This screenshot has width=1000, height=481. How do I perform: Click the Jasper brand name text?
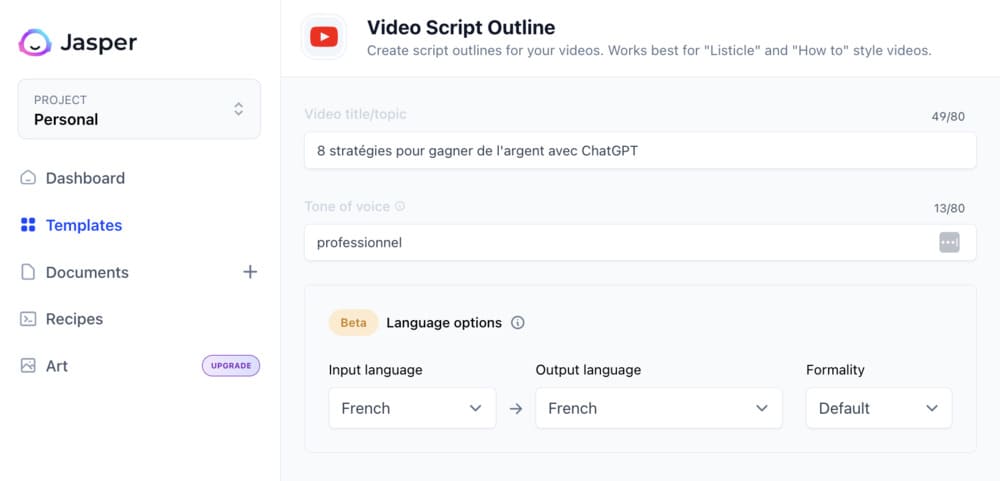[98, 43]
